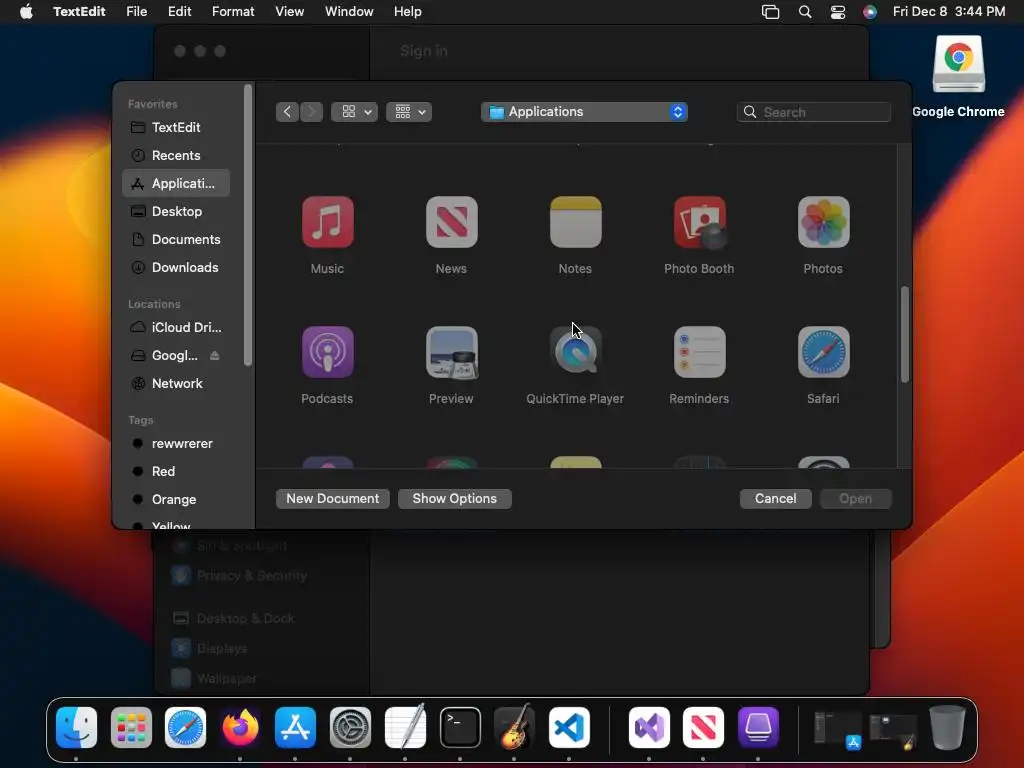Select TextEdit in sidebar Favorites
Screen dimensions: 1024x768
(x=176, y=127)
